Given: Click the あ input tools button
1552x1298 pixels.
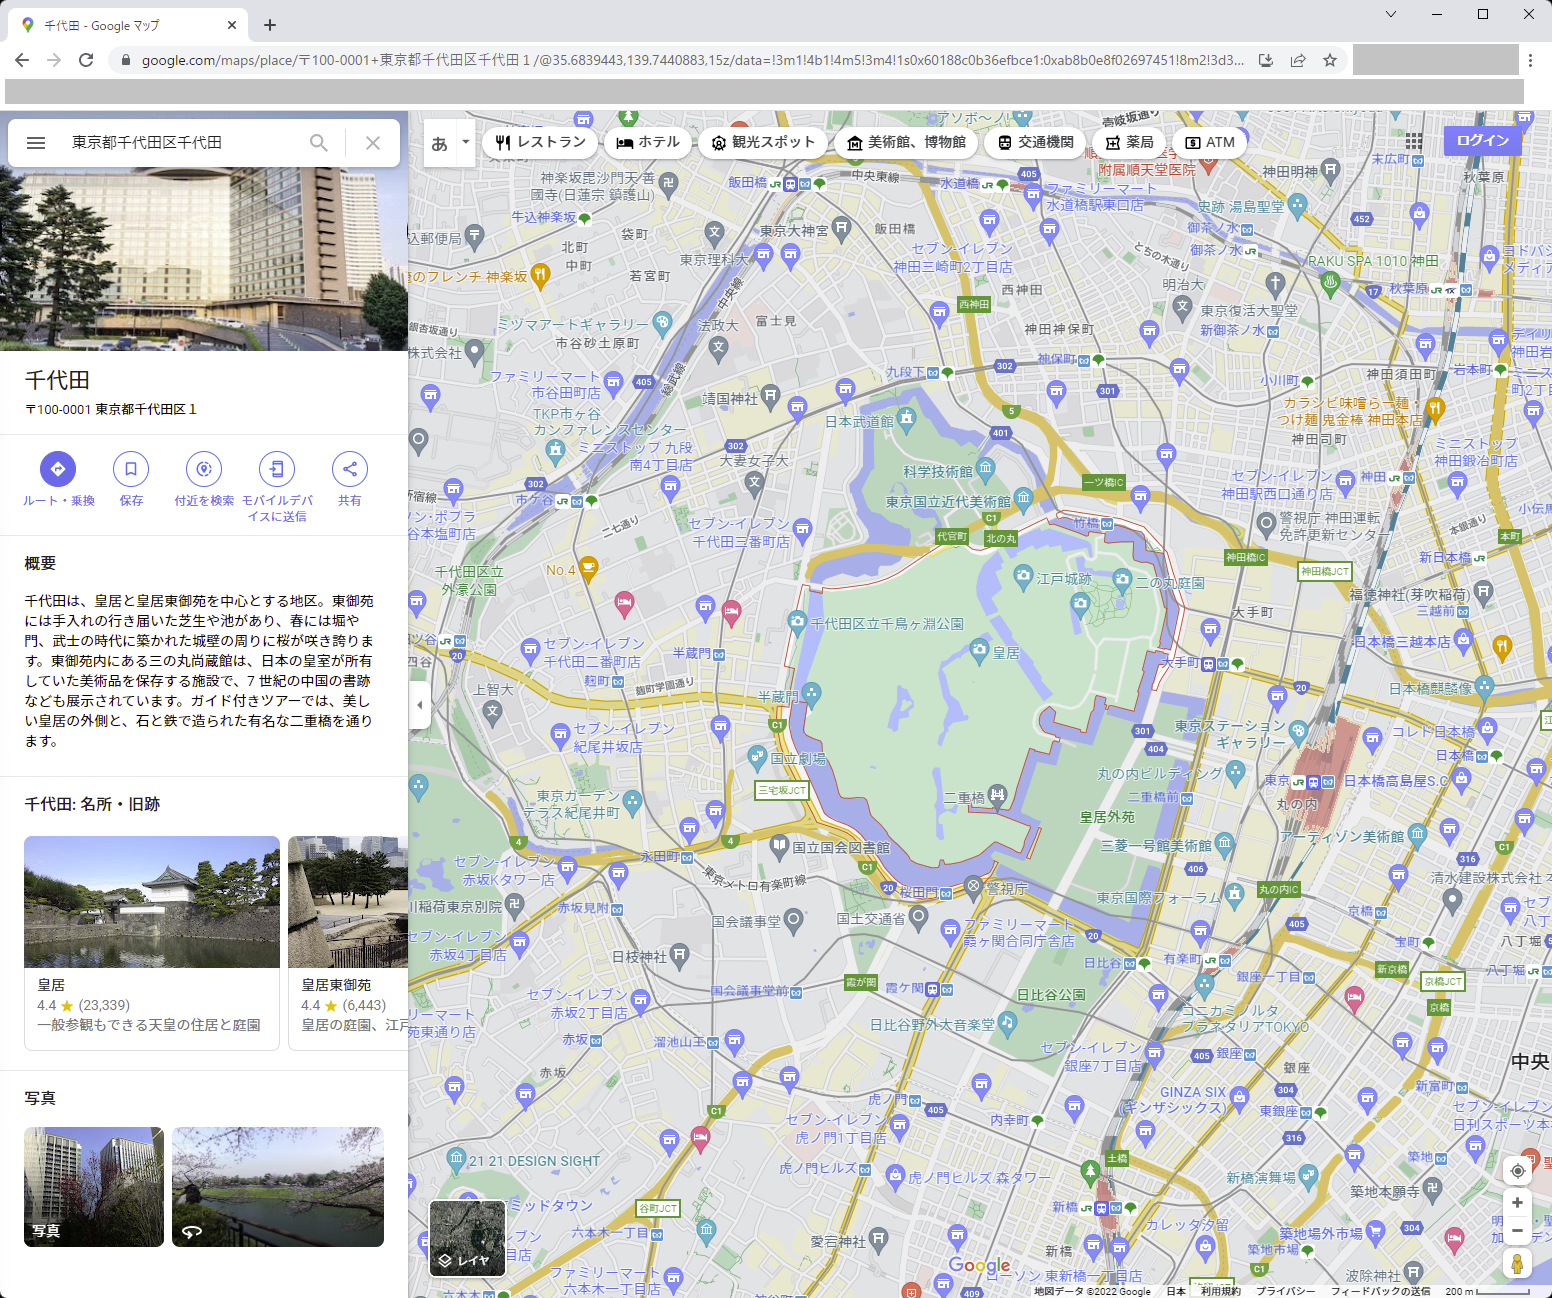Looking at the screenshot, I should click(x=440, y=143).
